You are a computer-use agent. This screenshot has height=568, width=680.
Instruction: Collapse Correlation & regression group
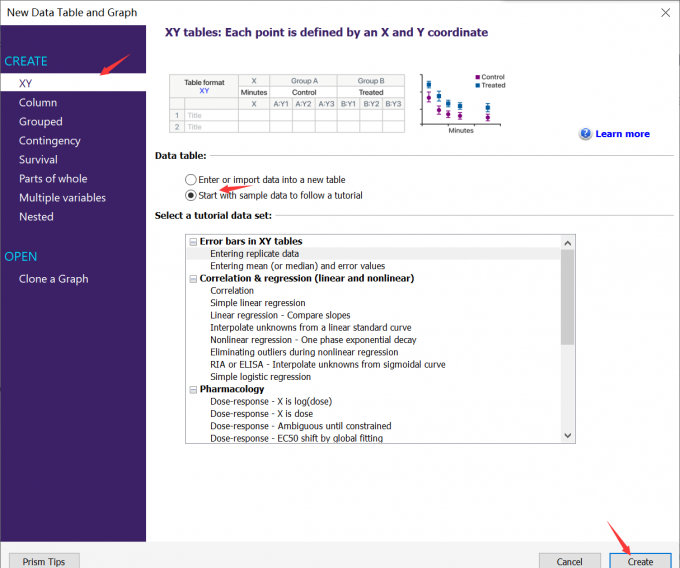tap(193, 279)
